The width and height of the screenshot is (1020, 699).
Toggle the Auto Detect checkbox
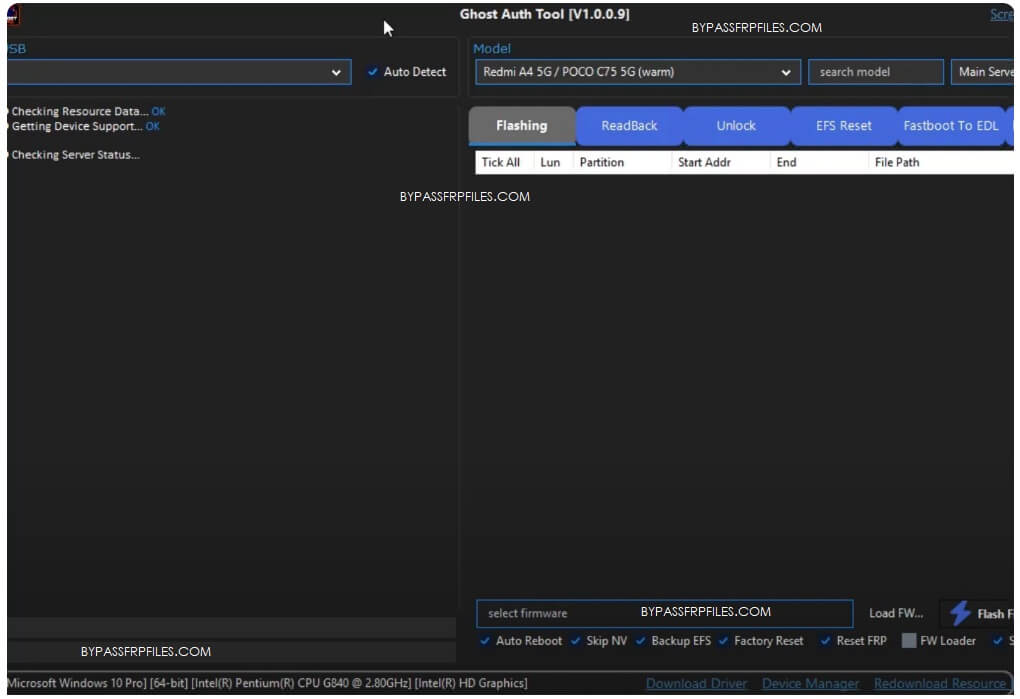(x=373, y=72)
